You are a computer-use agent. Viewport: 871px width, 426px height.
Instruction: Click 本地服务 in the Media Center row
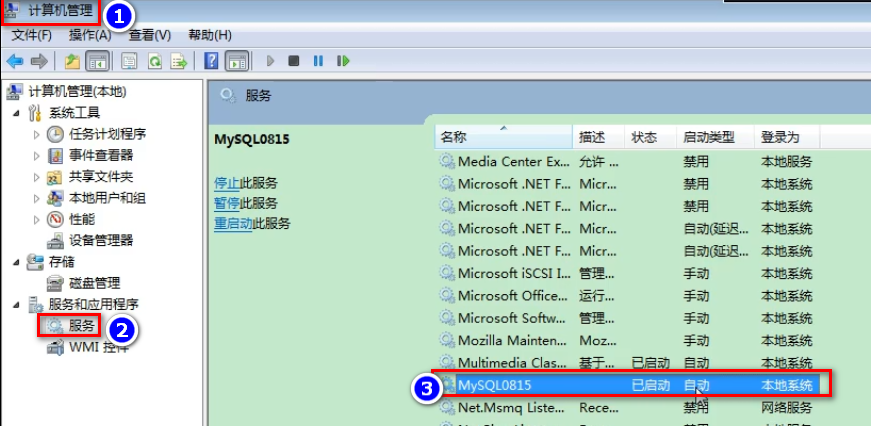point(787,162)
